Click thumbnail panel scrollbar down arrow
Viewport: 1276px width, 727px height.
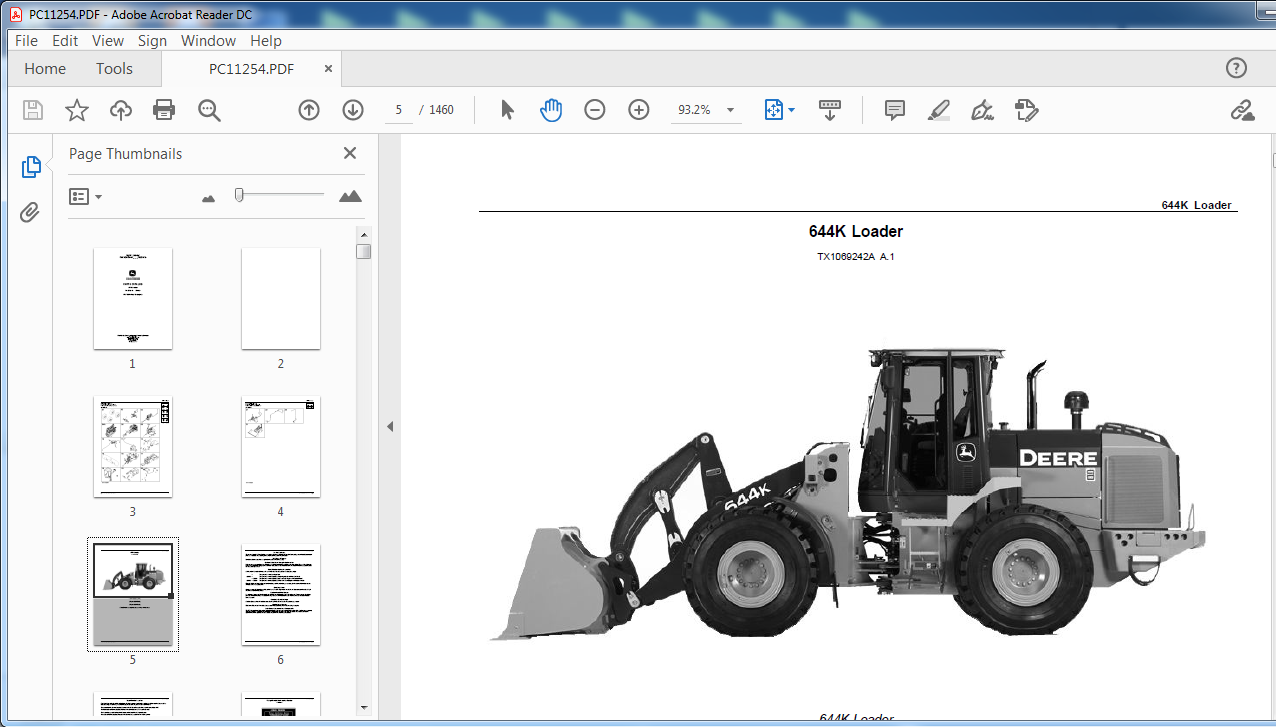364,709
